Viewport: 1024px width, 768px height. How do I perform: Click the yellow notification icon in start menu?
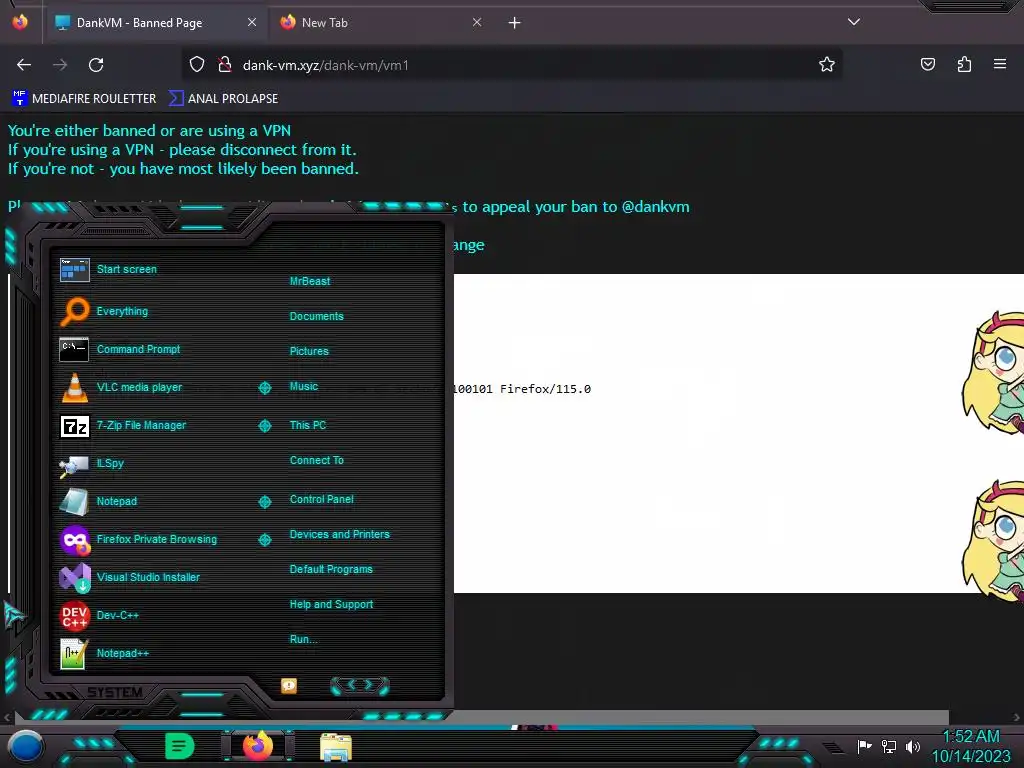(x=289, y=685)
